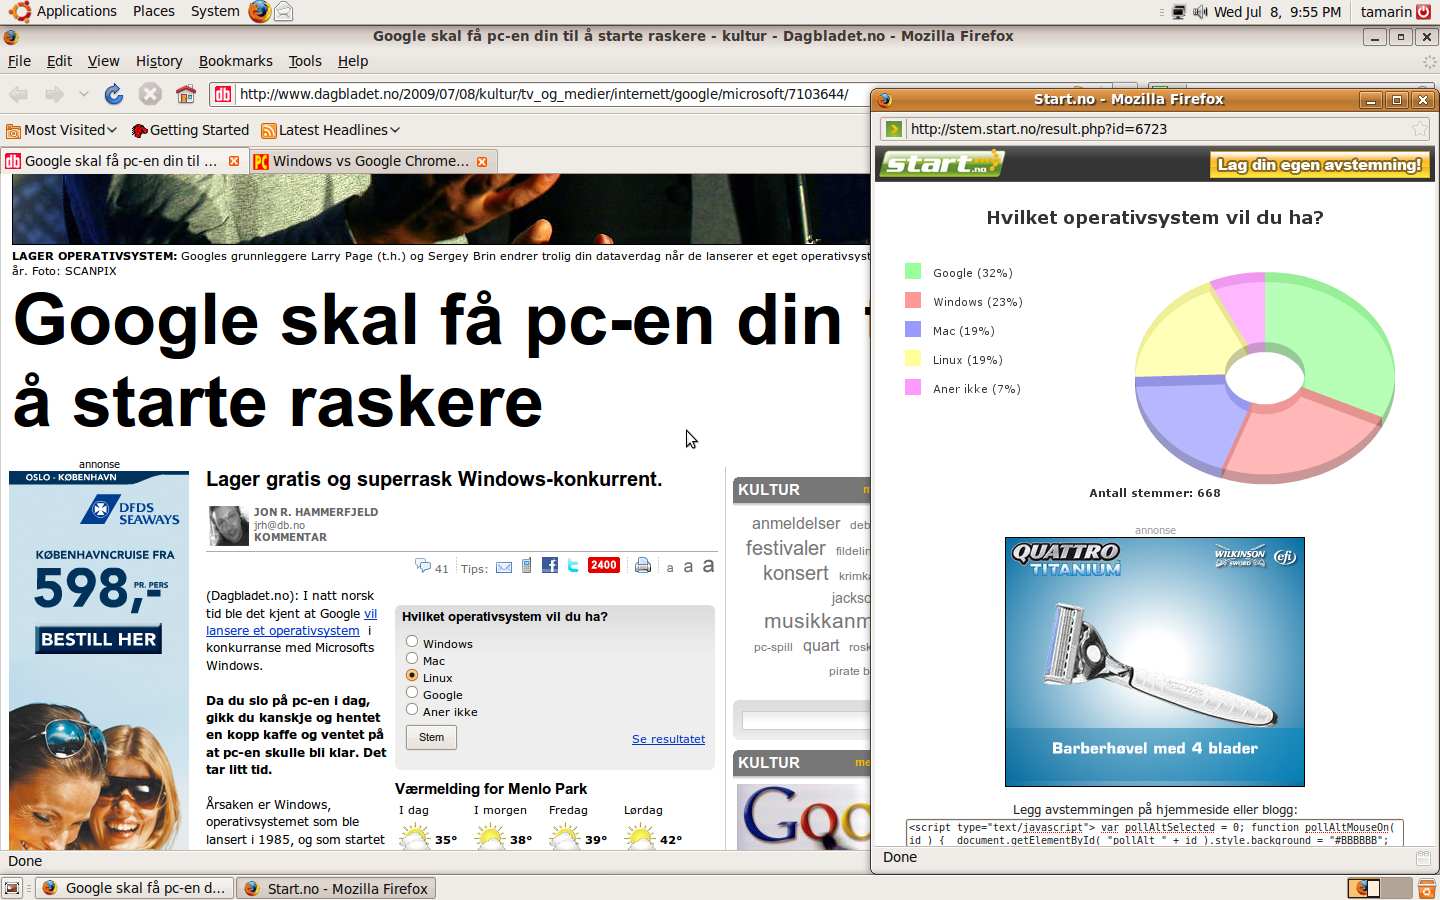Open the System menu in top panel
Viewport: 1440px width, 900px height.
click(215, 11)
